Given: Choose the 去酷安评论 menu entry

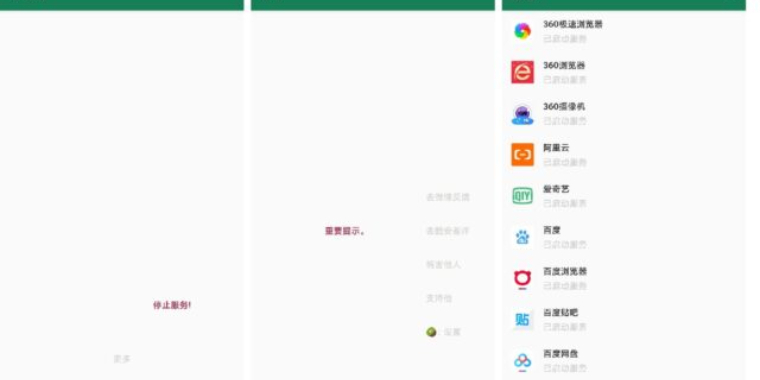Looking at the screenshot, I should click(x=447, y=231).
